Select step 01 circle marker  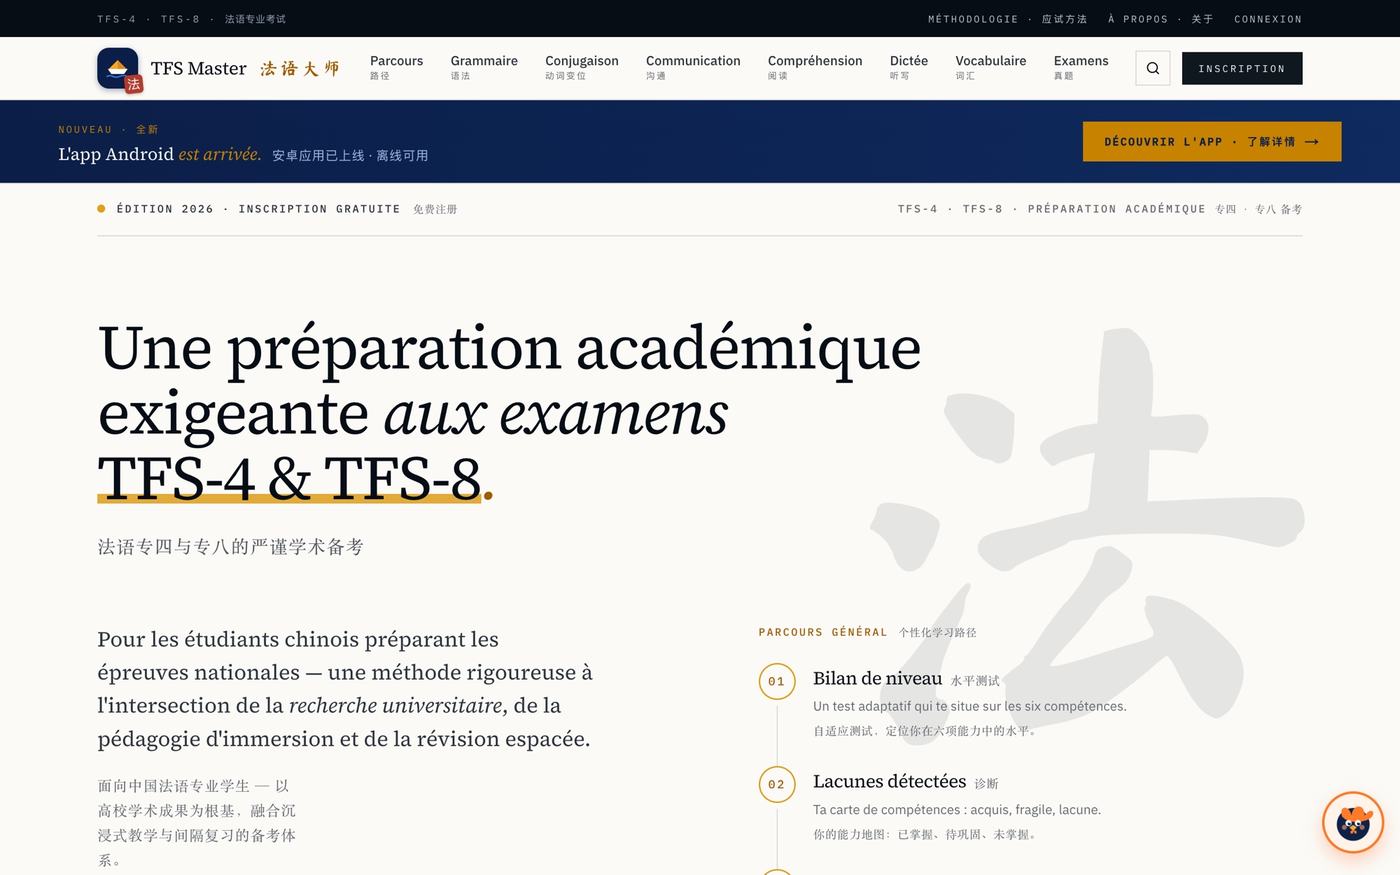coord(777,681)
